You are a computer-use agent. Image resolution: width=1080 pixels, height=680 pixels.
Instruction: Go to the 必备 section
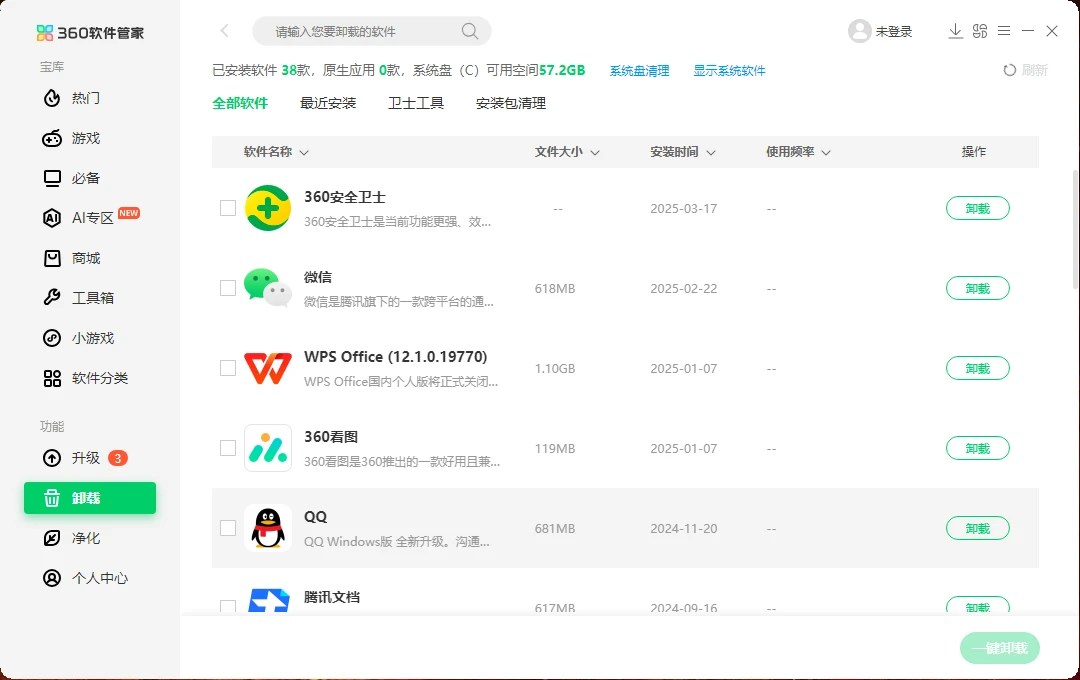click(x=72, y=178)
